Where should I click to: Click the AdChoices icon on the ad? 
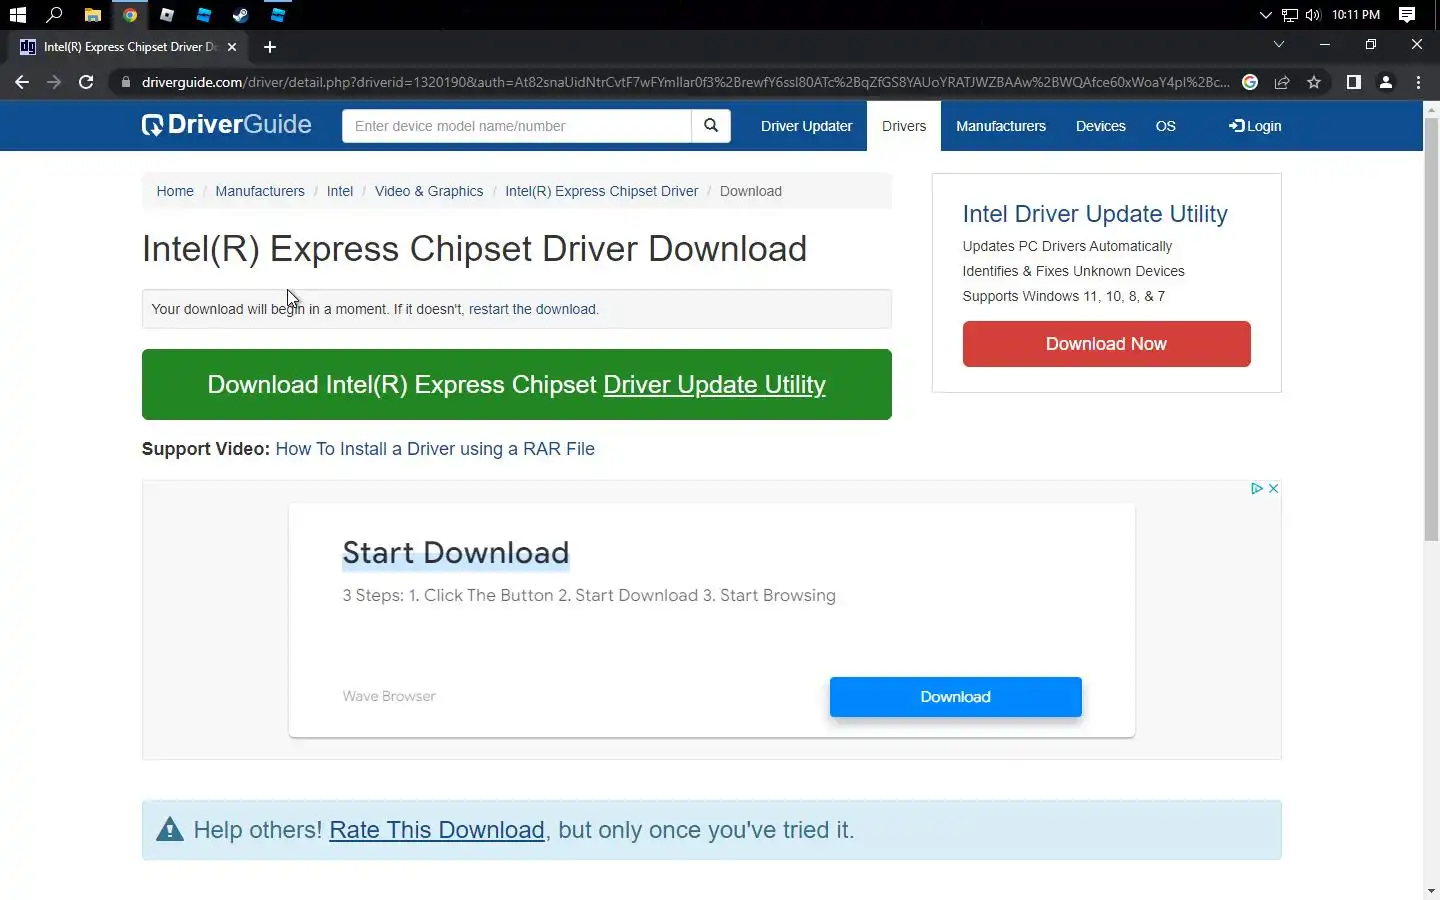(1257, 488)
